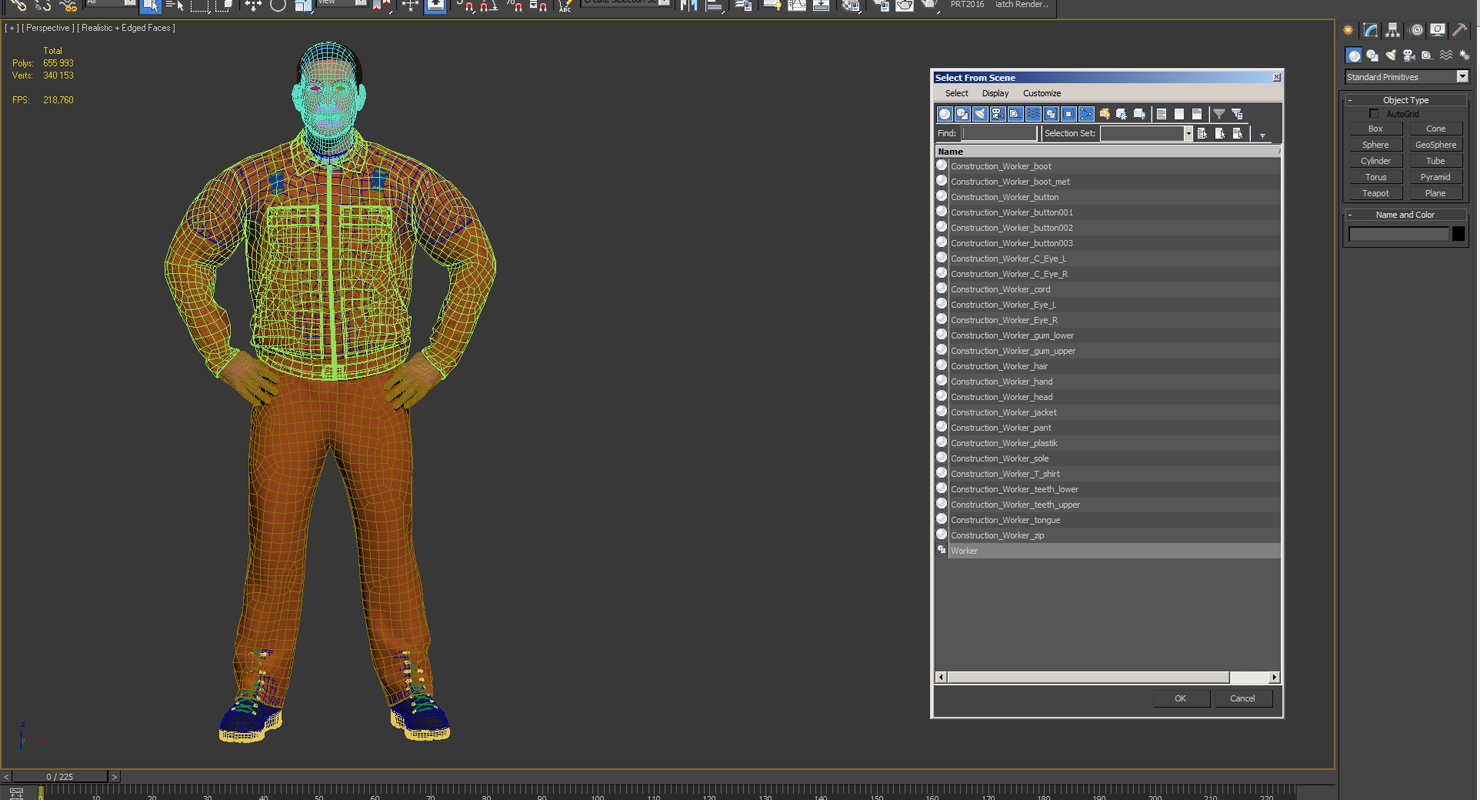1480x800 pixels.
Task: Open the Utilities hammer tab
Action: coord(1460,30)
